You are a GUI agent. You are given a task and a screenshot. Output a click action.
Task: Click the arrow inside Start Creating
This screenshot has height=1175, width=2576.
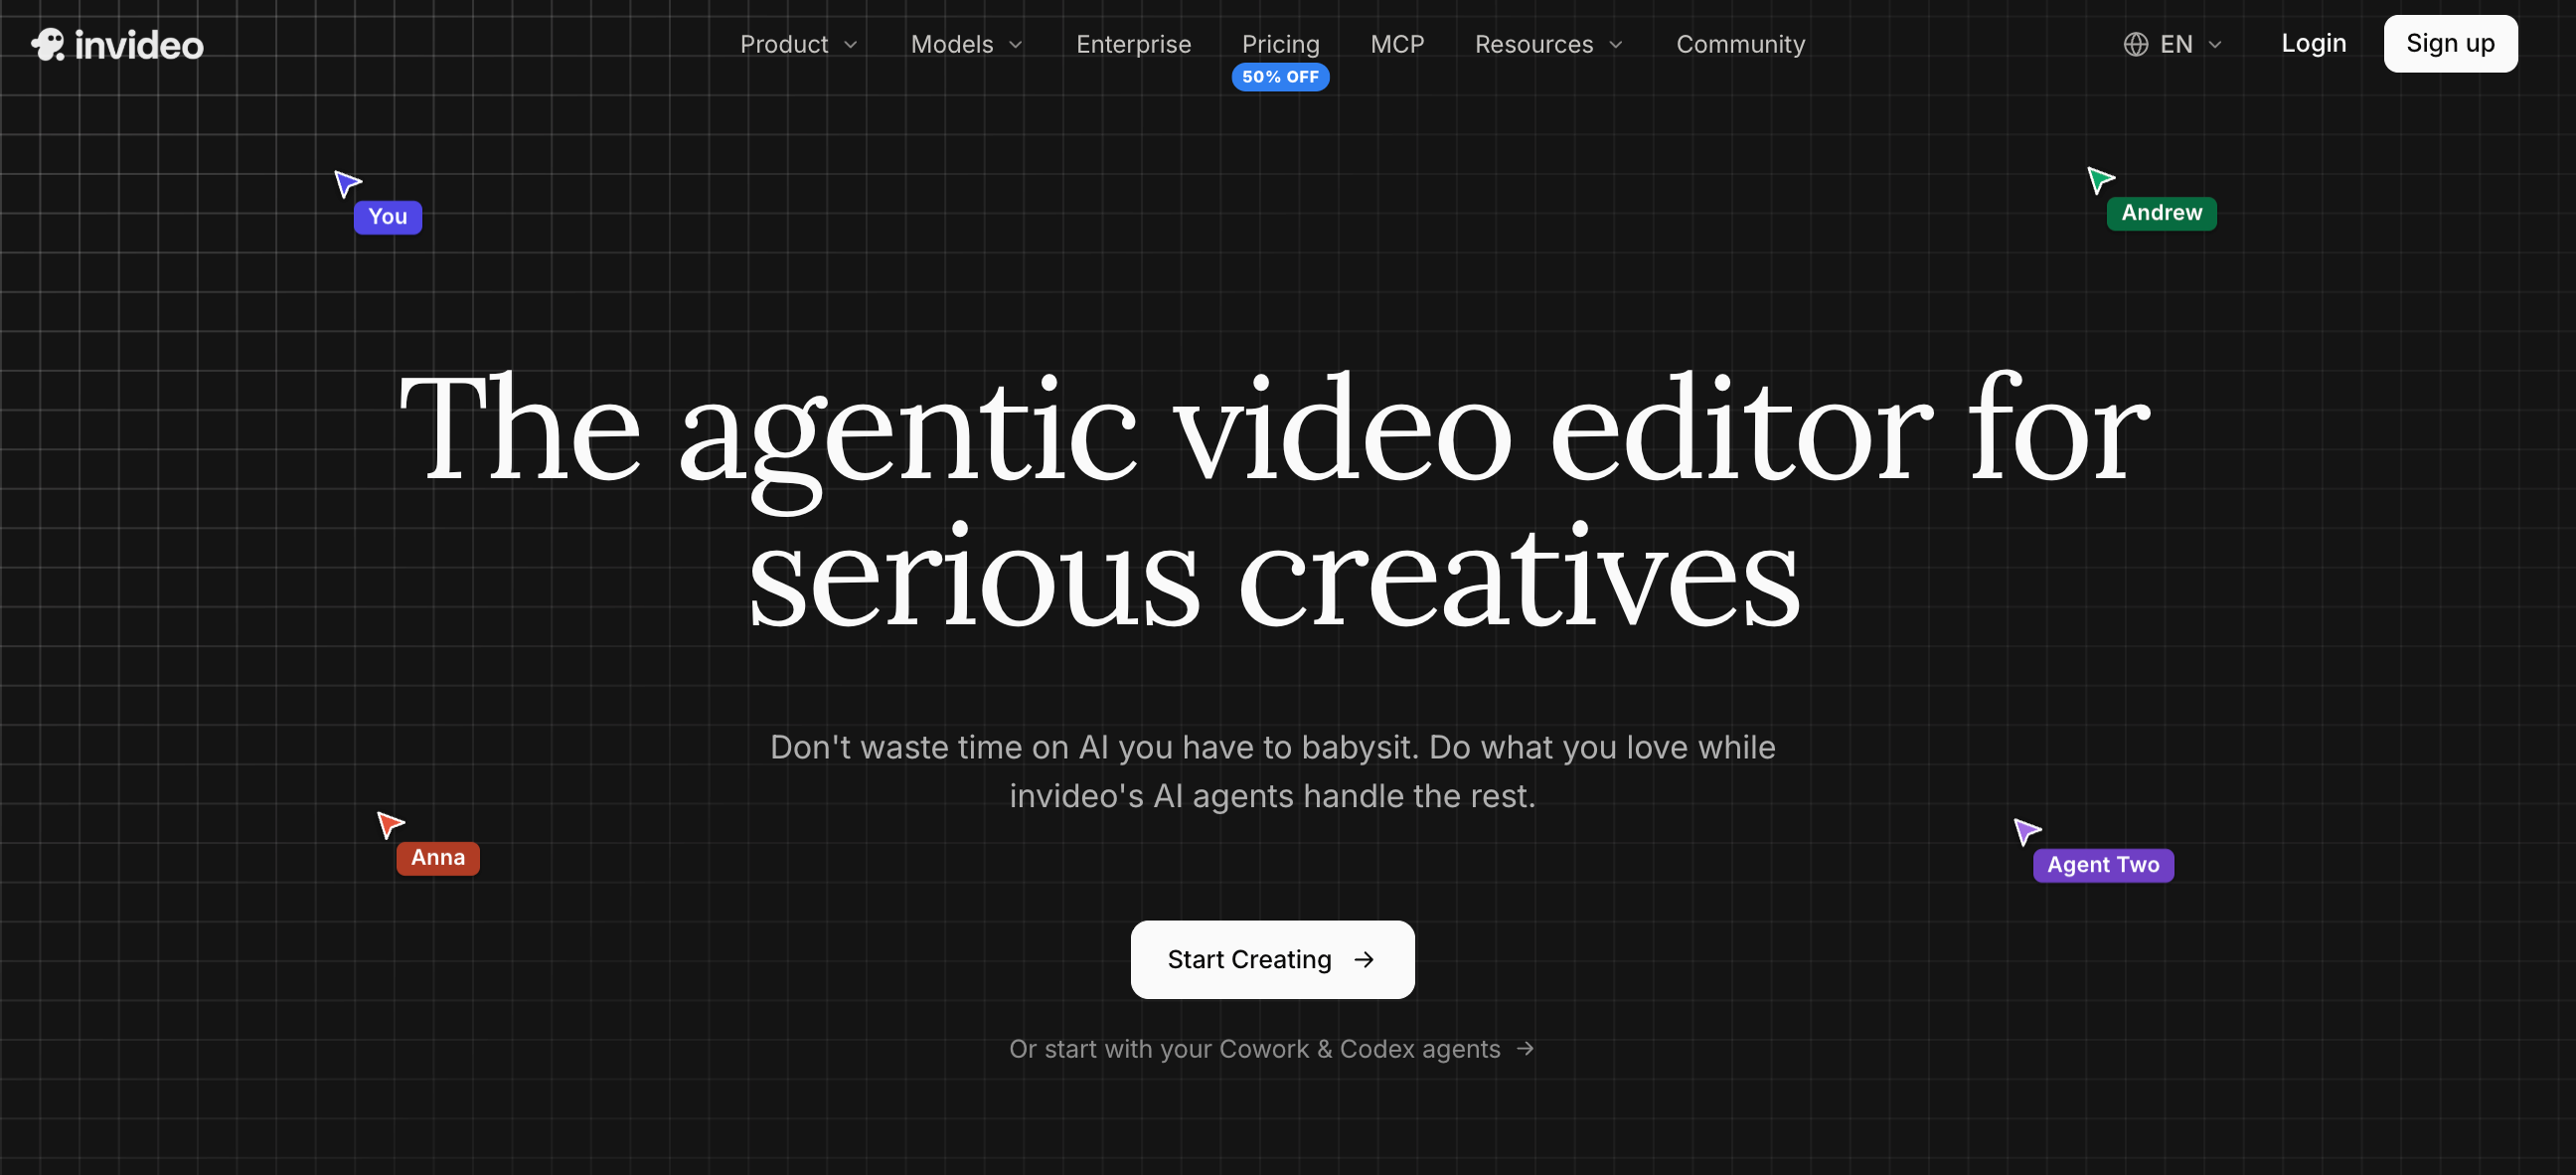pos(1364,960)
